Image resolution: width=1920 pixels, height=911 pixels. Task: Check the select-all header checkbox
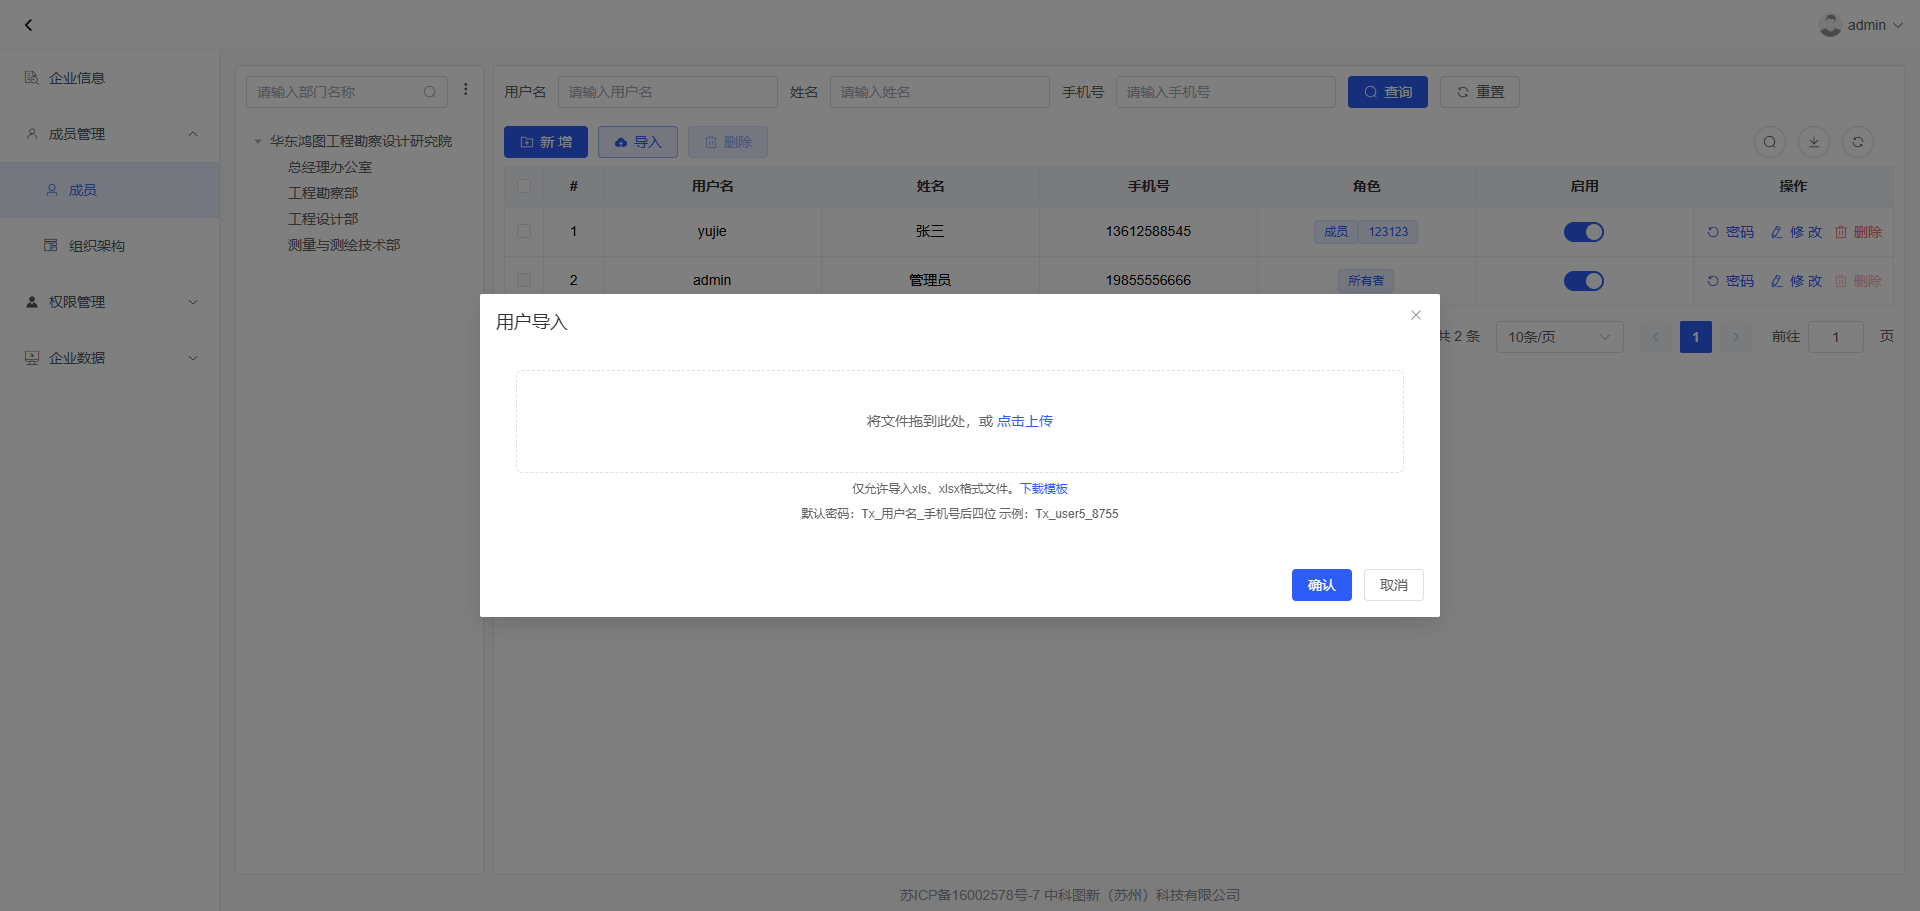(524, 186)
